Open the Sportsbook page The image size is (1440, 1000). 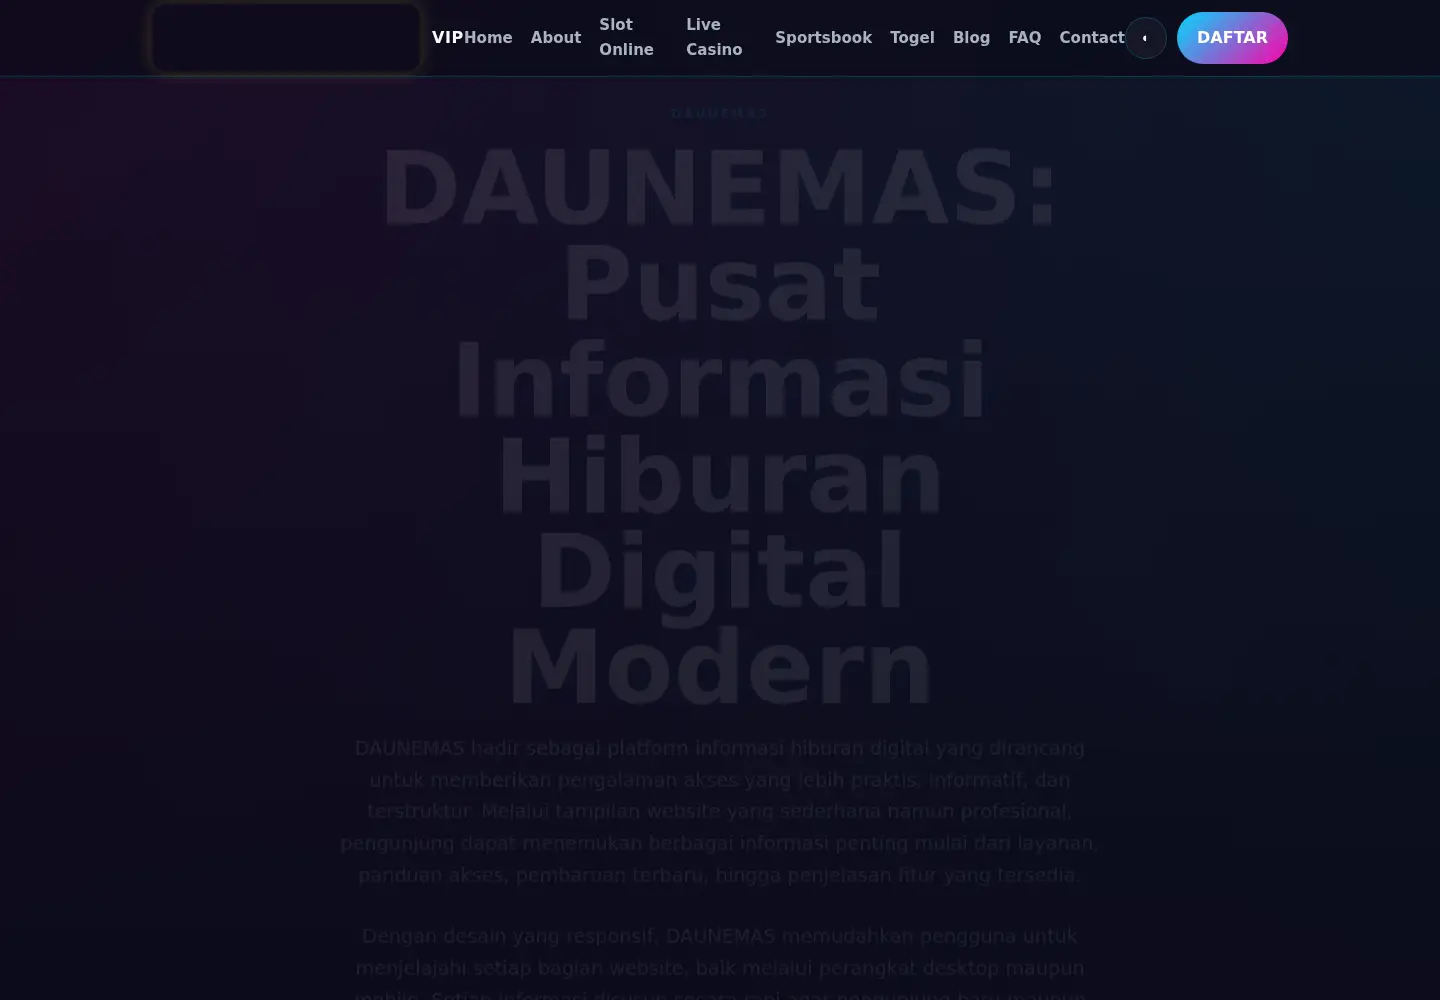[823, 38]
